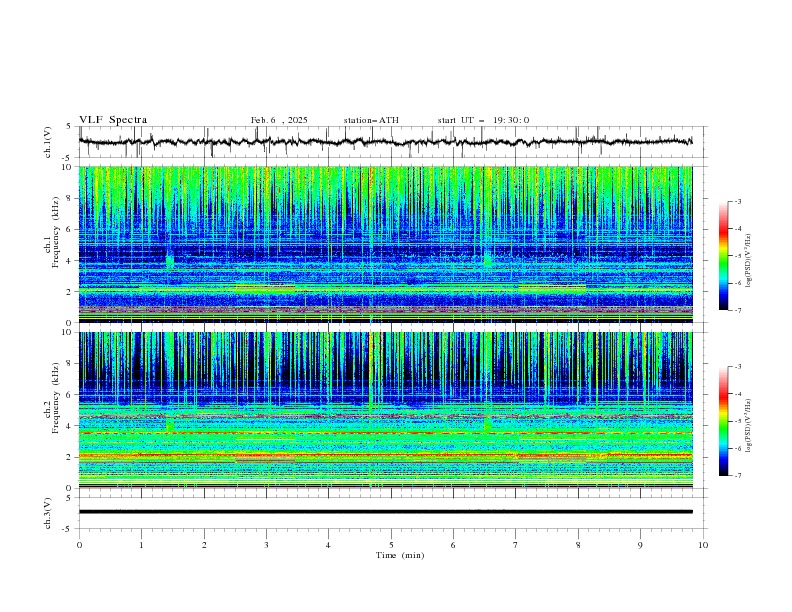Click the time axis tick label '0'

click(x=79, y=545)
